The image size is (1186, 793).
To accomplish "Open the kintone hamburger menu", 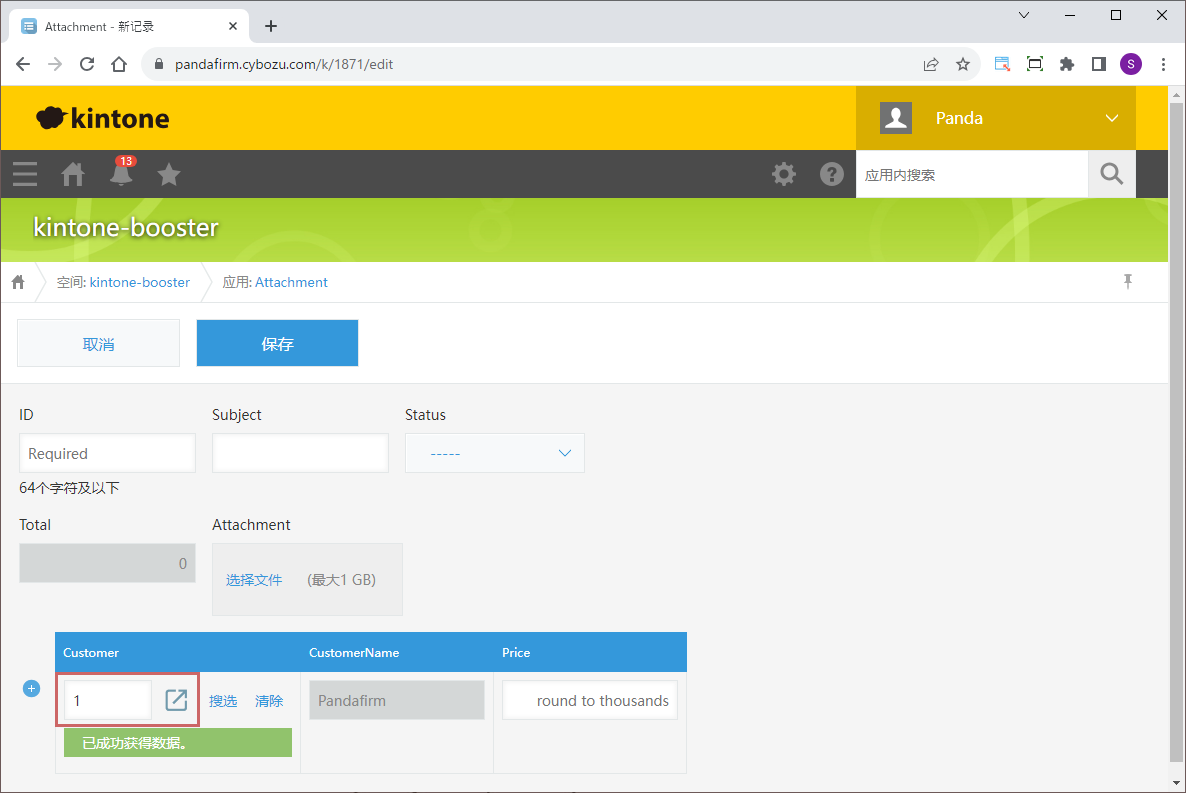I will coord(25,174).
